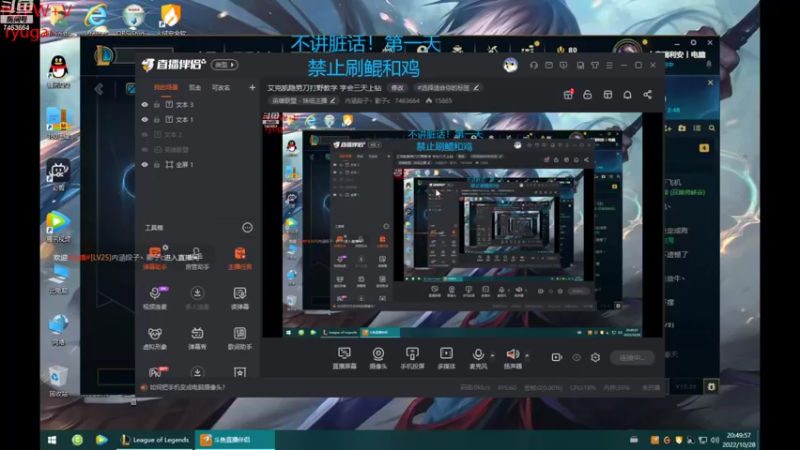Open stream settings gear in bottom bar

pos(595,357)
